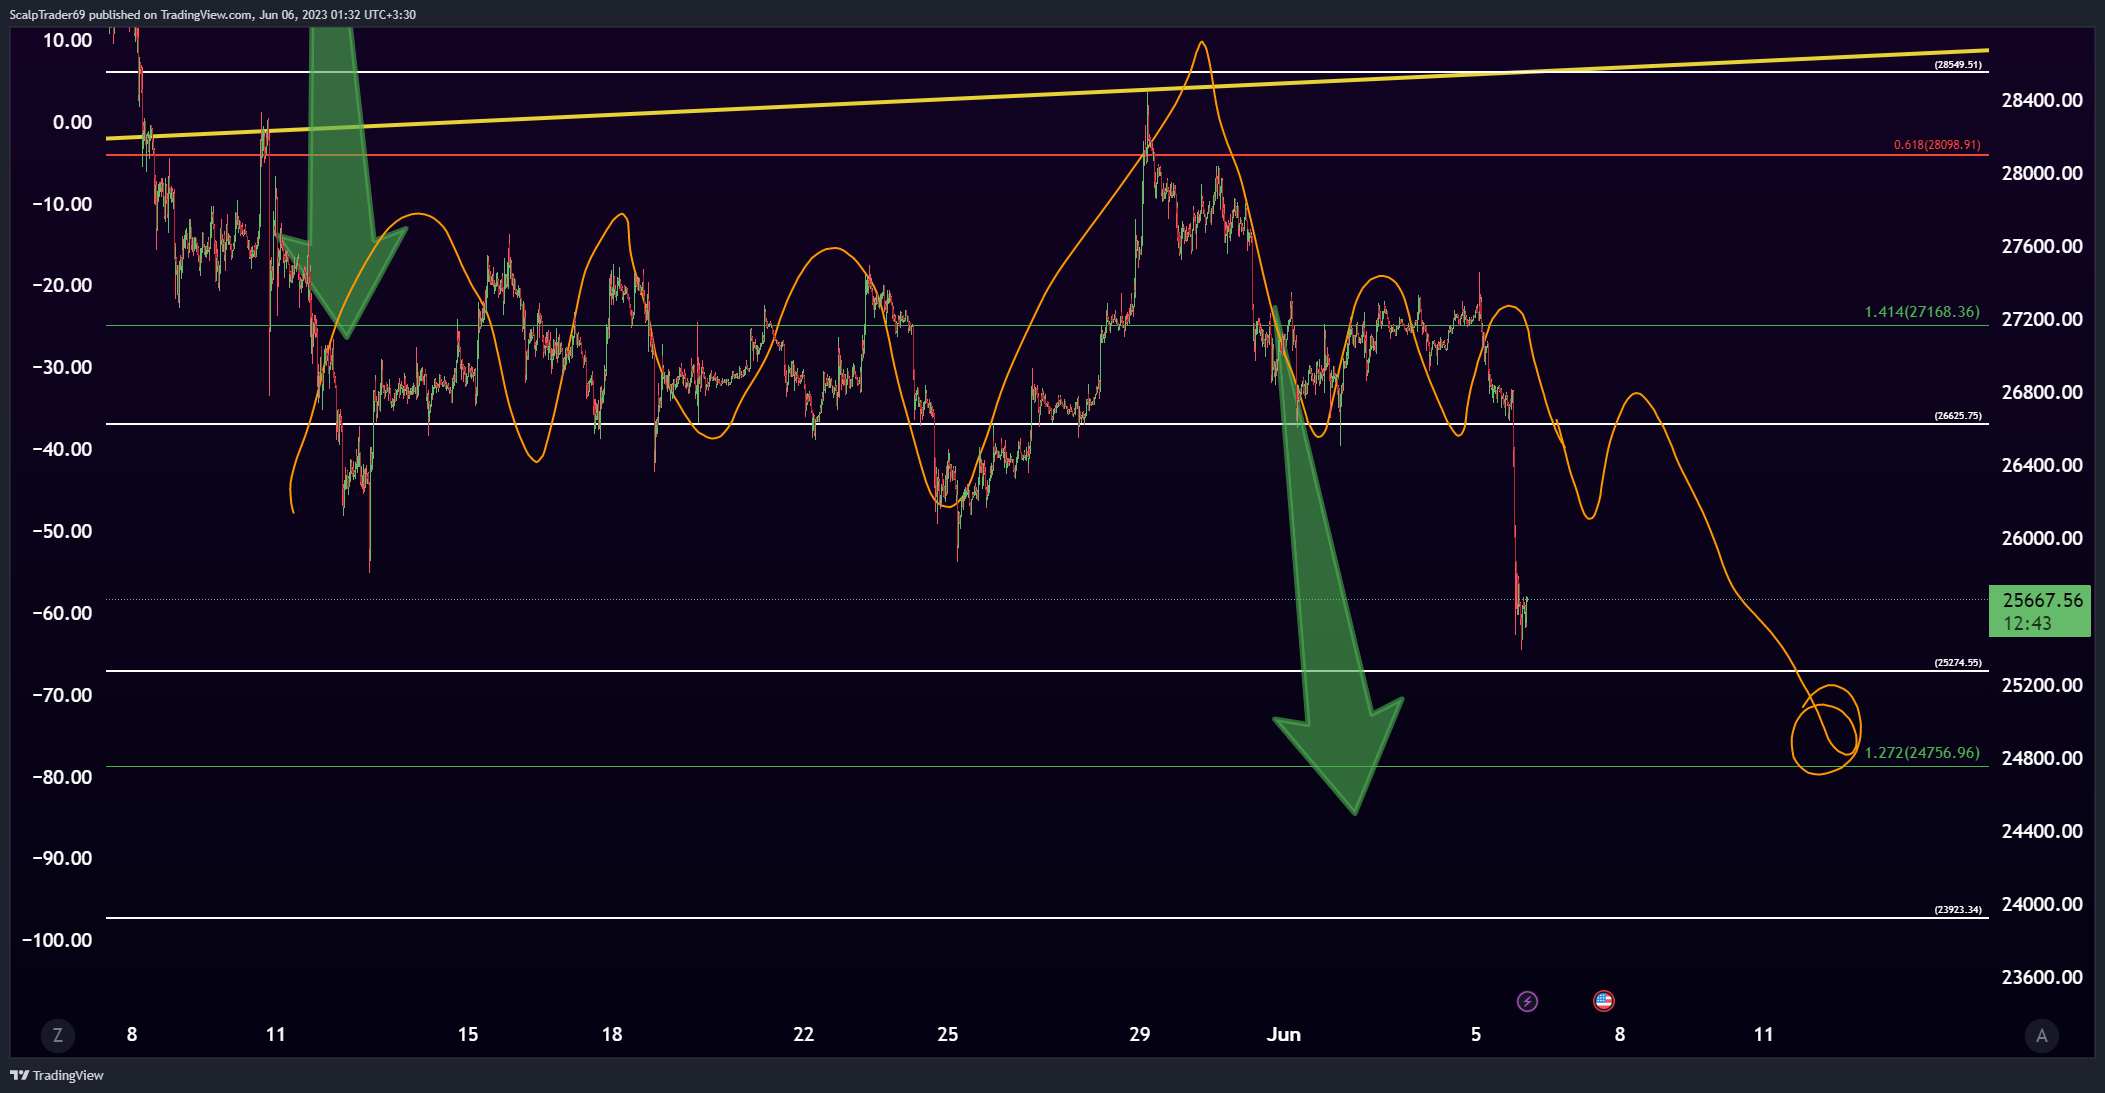Image resolution: width=2105 pixels, height=1093 pixels.
Task: Click the Z timezone button
Action: (58, 1035)
